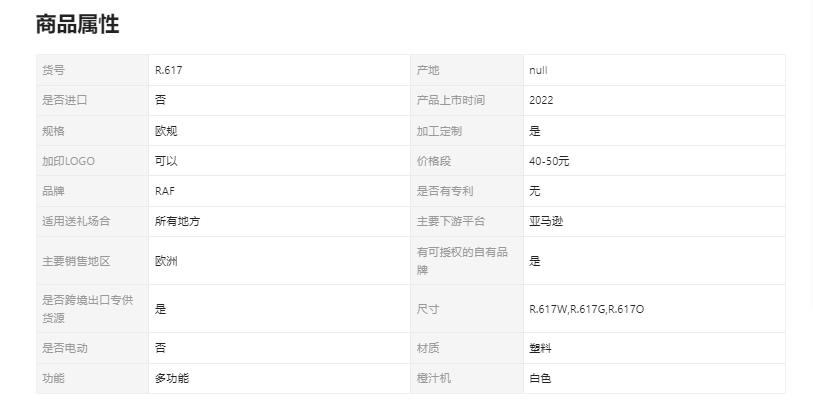The width and height of the screenshot is (813, 404).
Task: Click the 欧规 specification value
Action: point(166,131)
